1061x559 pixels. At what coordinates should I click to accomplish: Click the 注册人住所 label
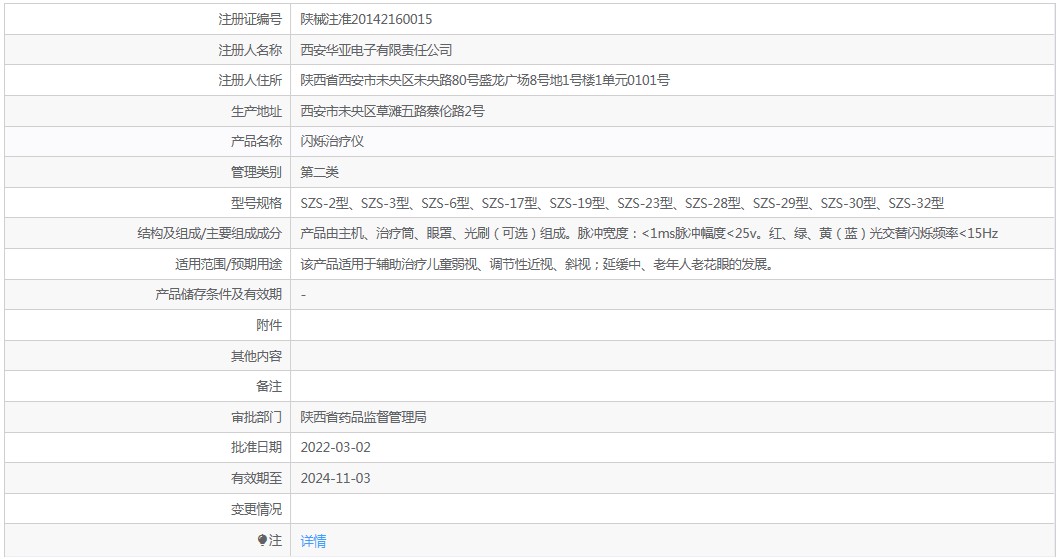tap(250, 81)
